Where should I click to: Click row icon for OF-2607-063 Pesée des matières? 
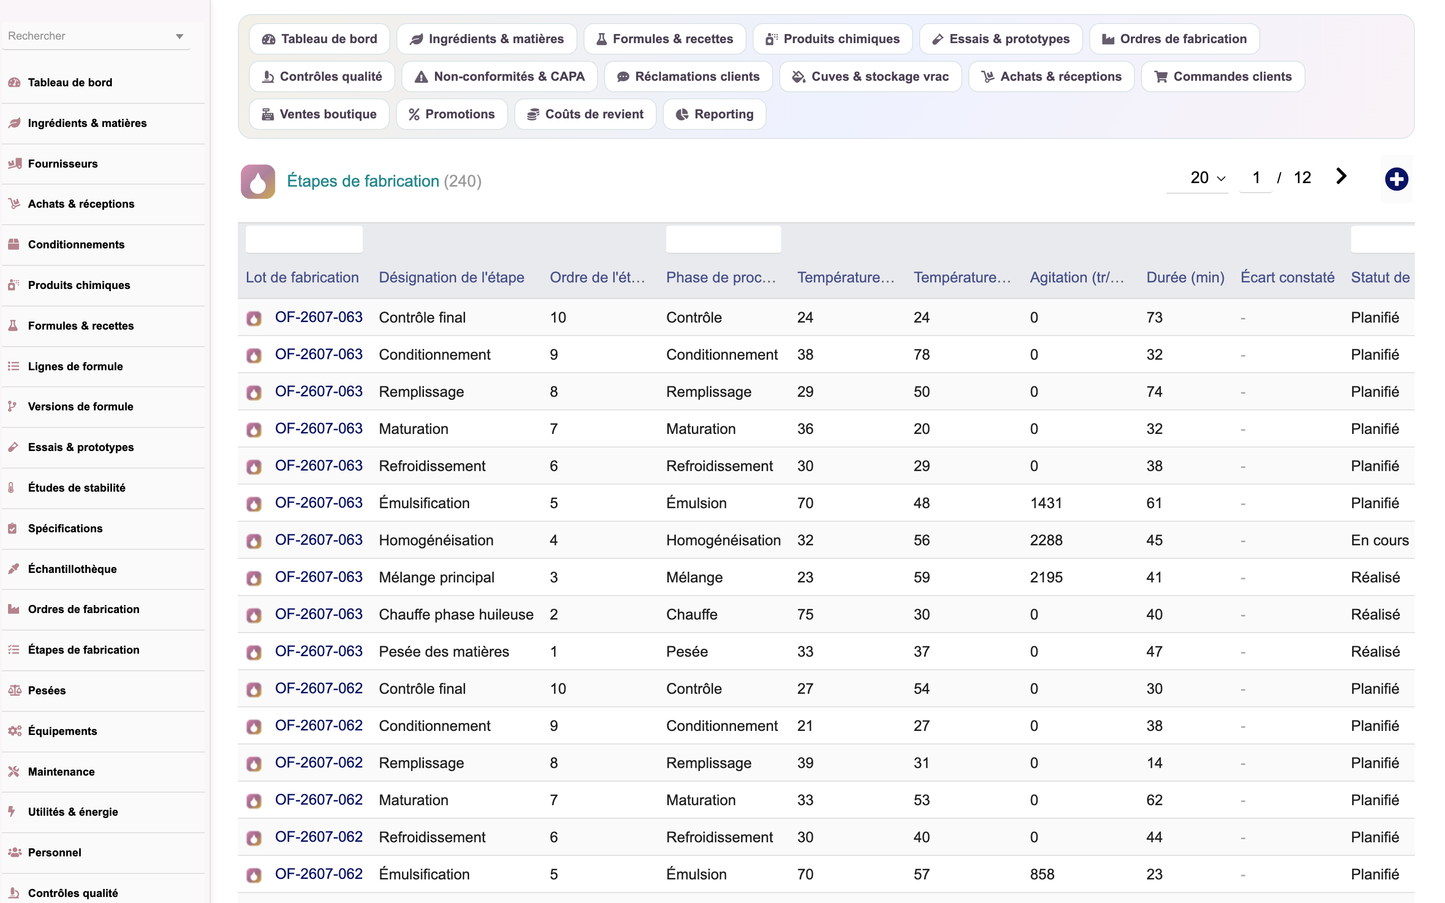click(254, 652)
